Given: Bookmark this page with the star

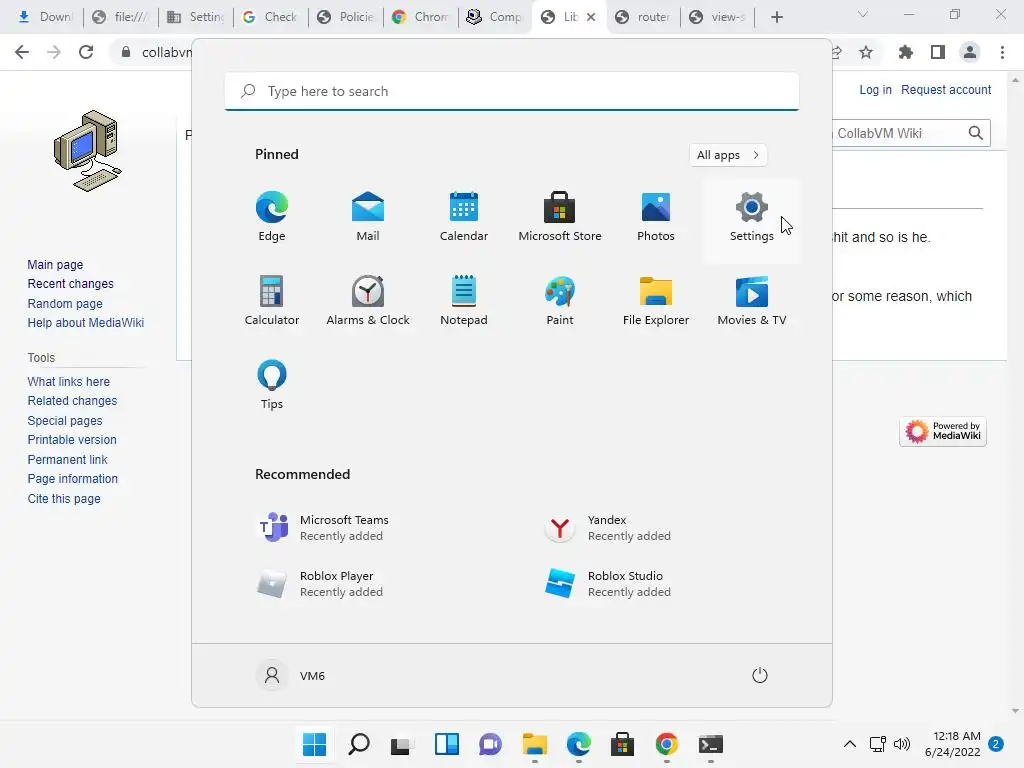Looking at the screenshot, I should point(866,52).
